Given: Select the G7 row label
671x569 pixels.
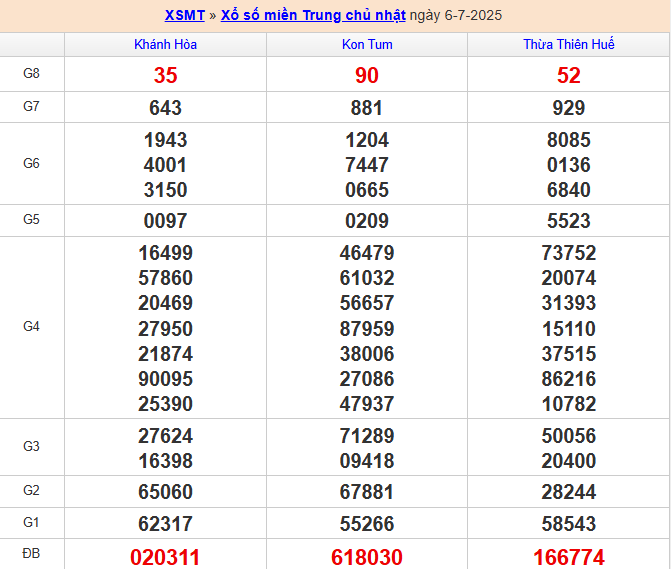Looking at the screenshot, I should click(x=31, y=106).
